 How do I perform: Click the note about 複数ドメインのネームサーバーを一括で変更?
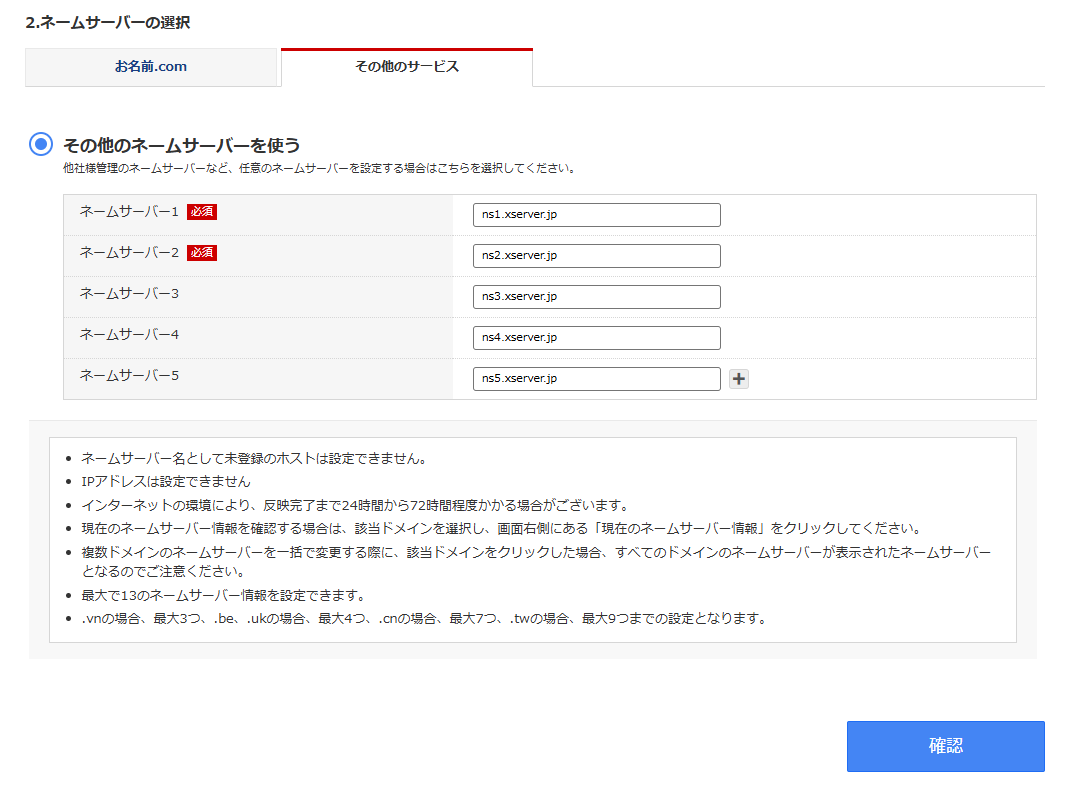pos(536,562)
